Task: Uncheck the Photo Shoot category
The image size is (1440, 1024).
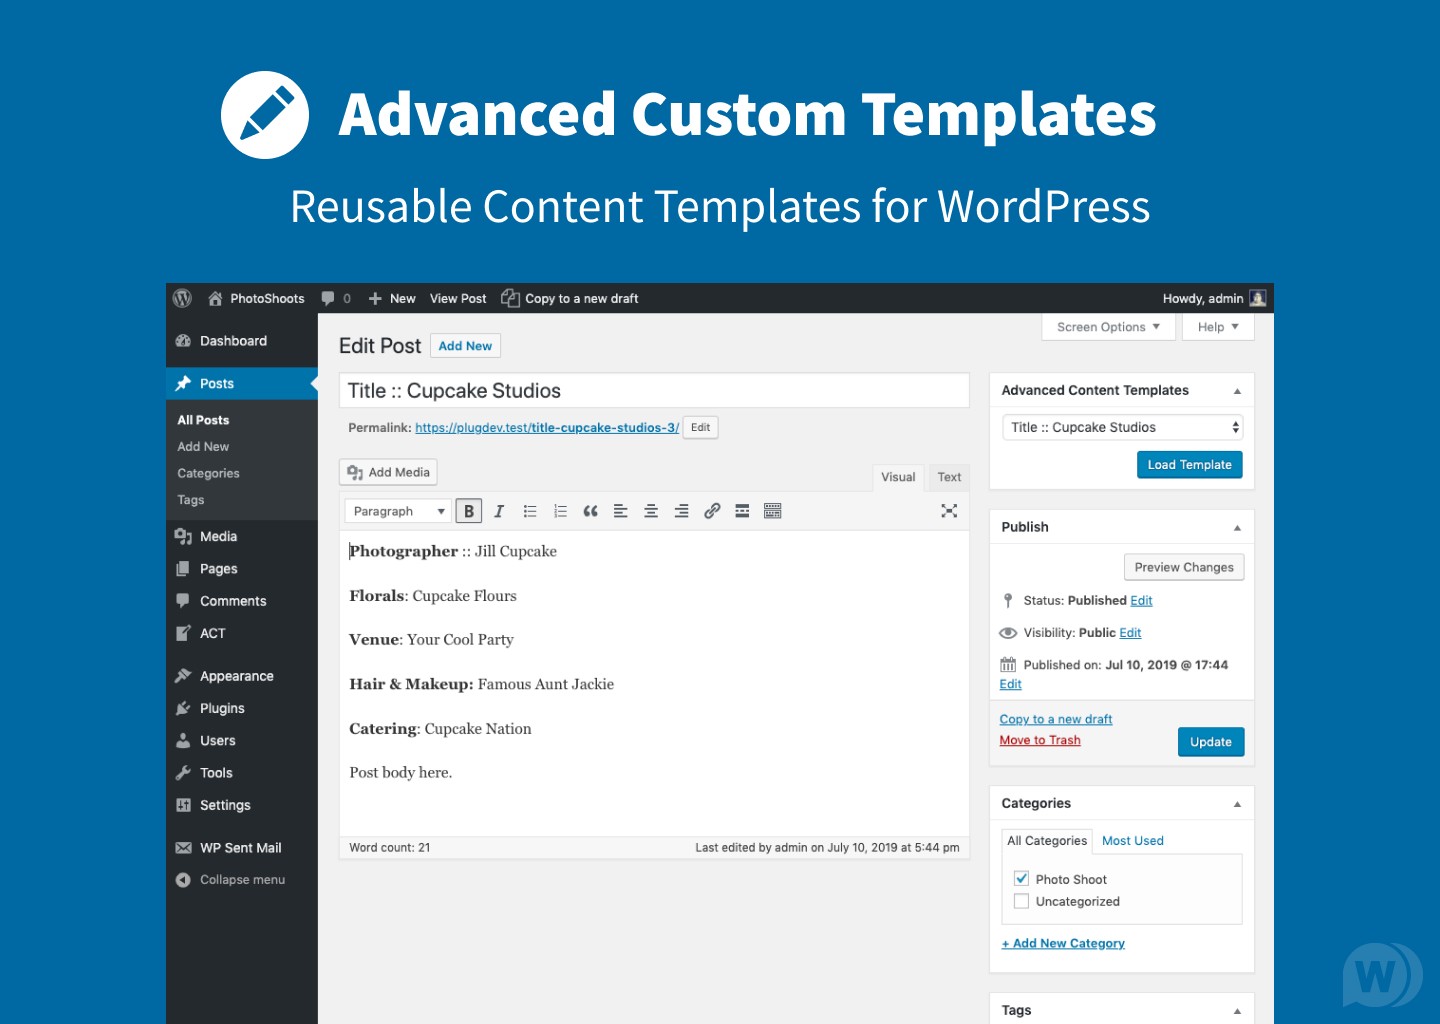Action: coord(1021,878)
